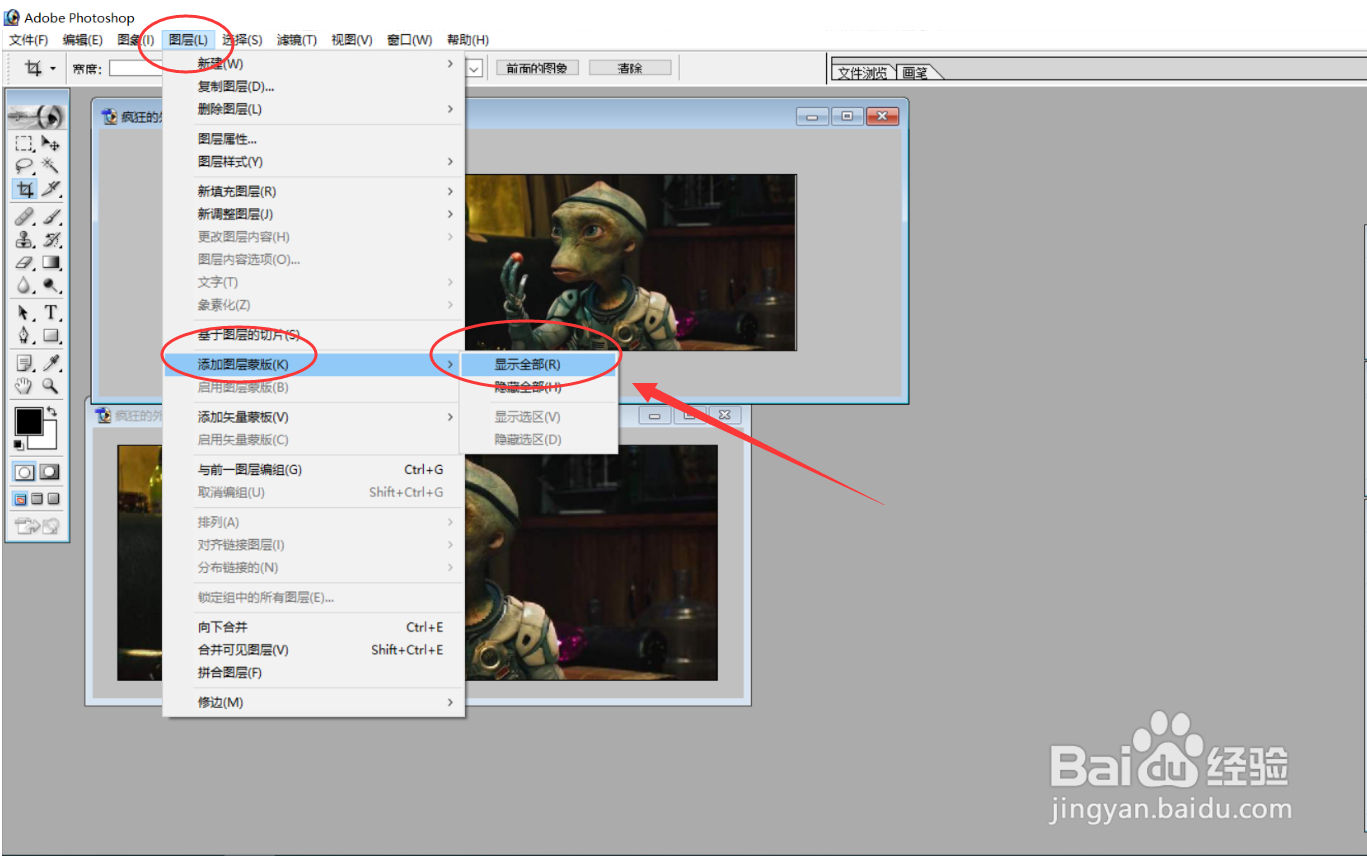Select the Magic Wand tool
The width and height of the screenshot is (1367, 856).
pyautogui.click(x=51, y=166)
